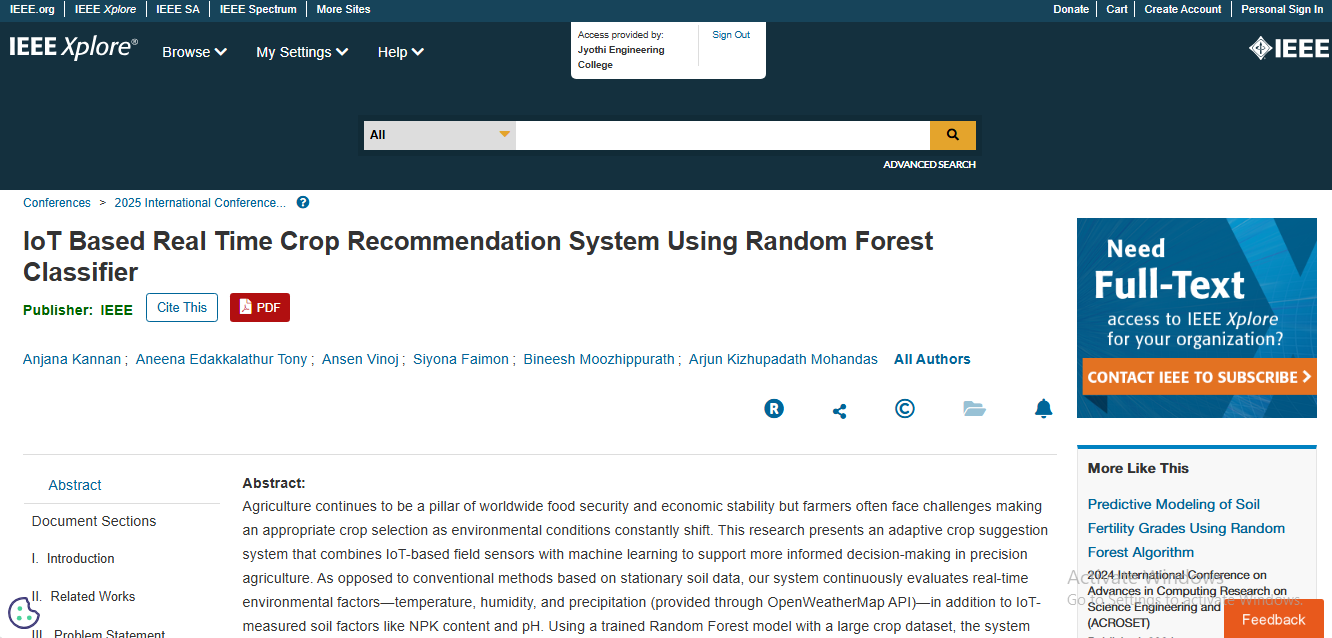Click the help question mark icon
Image resolution: width=1332 pixels, height=638 pixels.
pos(303,203)
